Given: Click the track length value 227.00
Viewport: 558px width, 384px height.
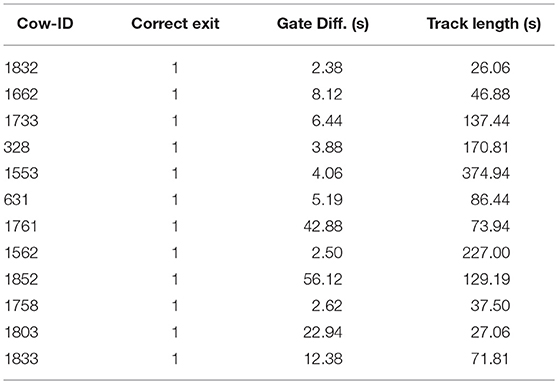Looking at the screenshot, I should [486, 253].
